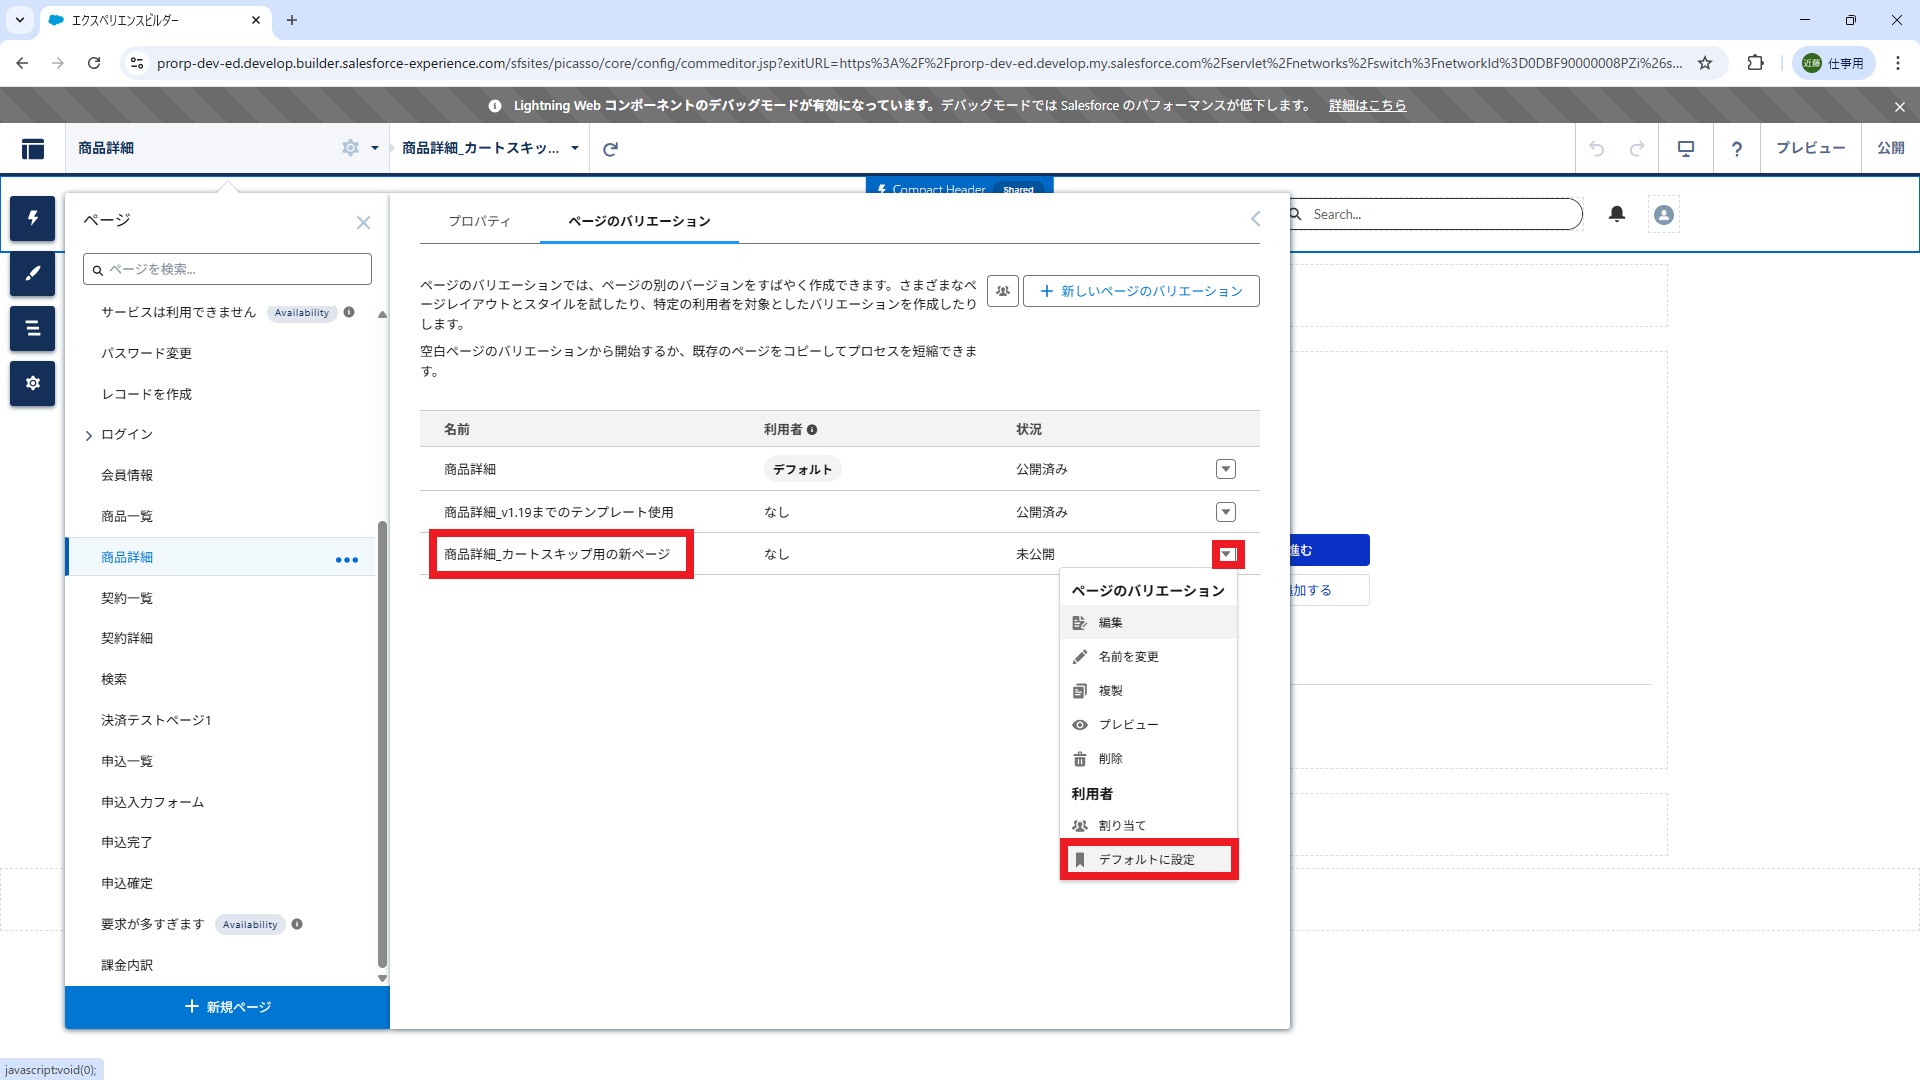Click 新しいページのバリエーション button
This screenshot has height=1080, width=1920.
point(1141,291)
